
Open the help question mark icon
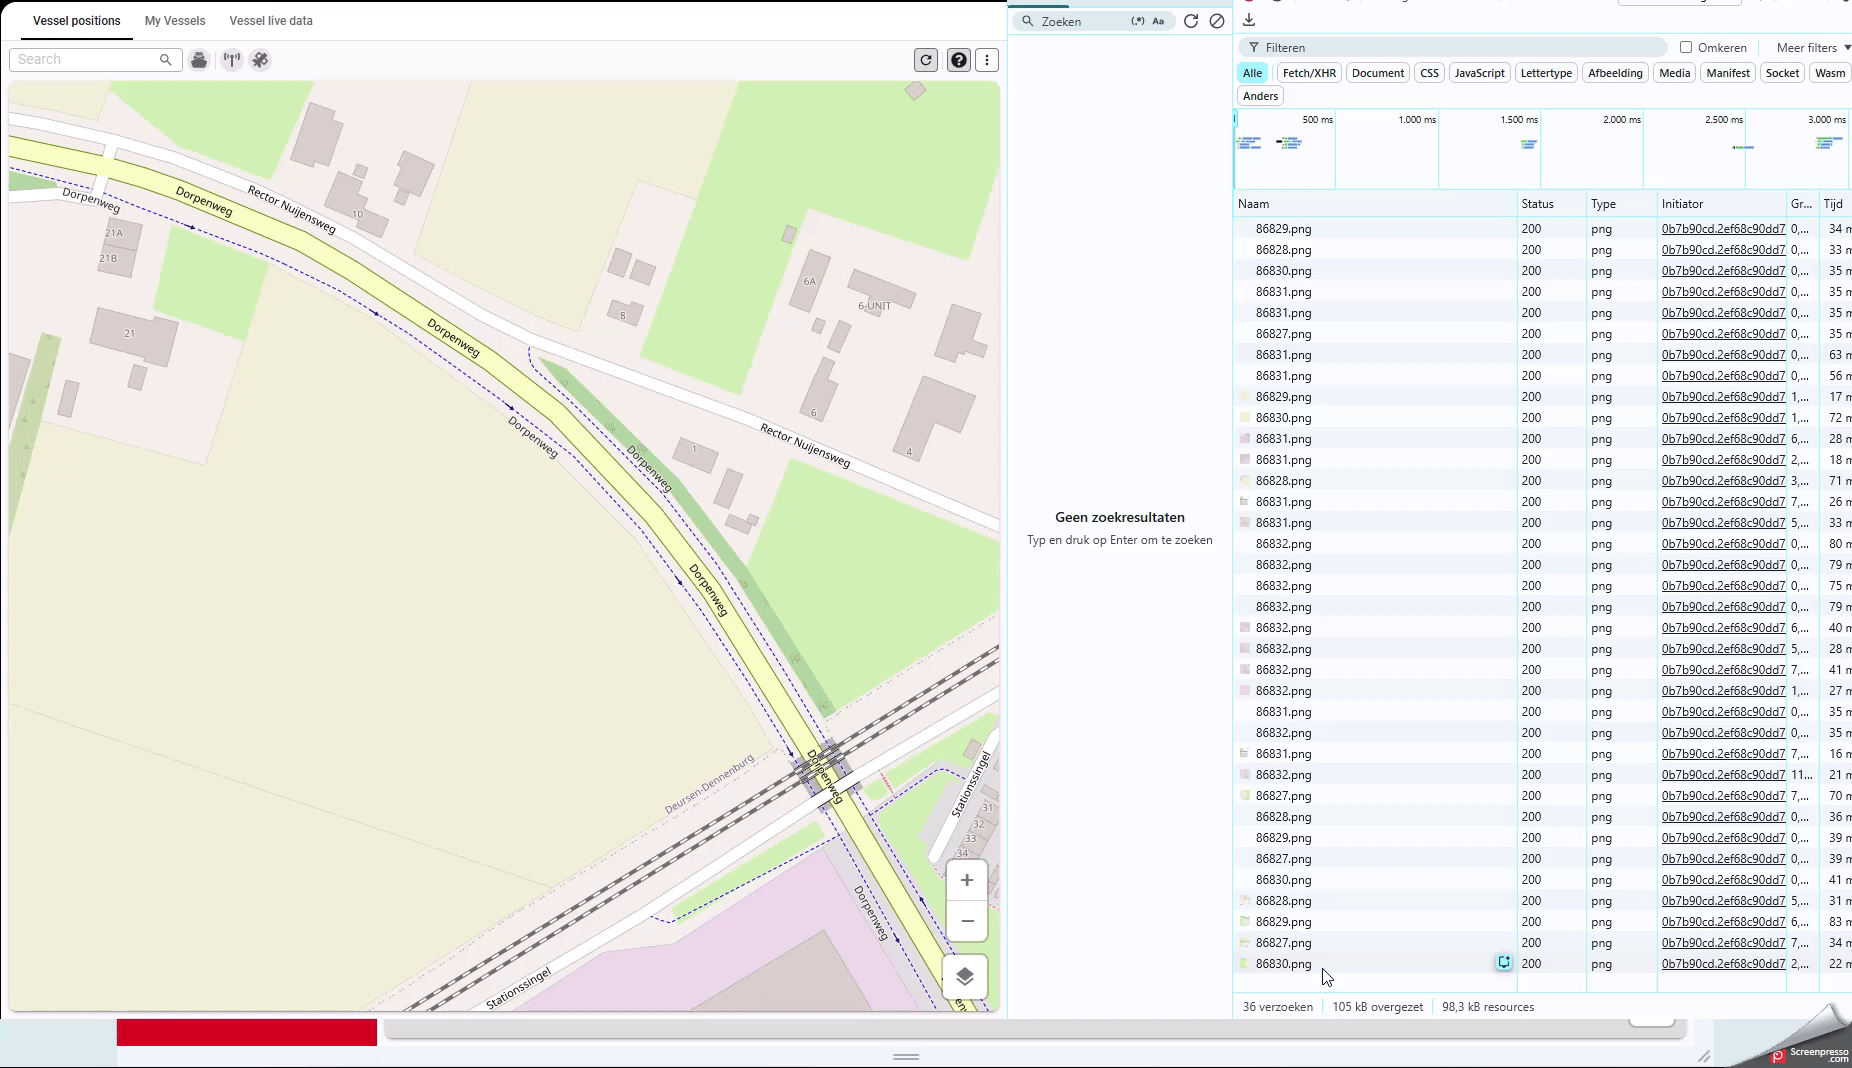click(958, 60)
